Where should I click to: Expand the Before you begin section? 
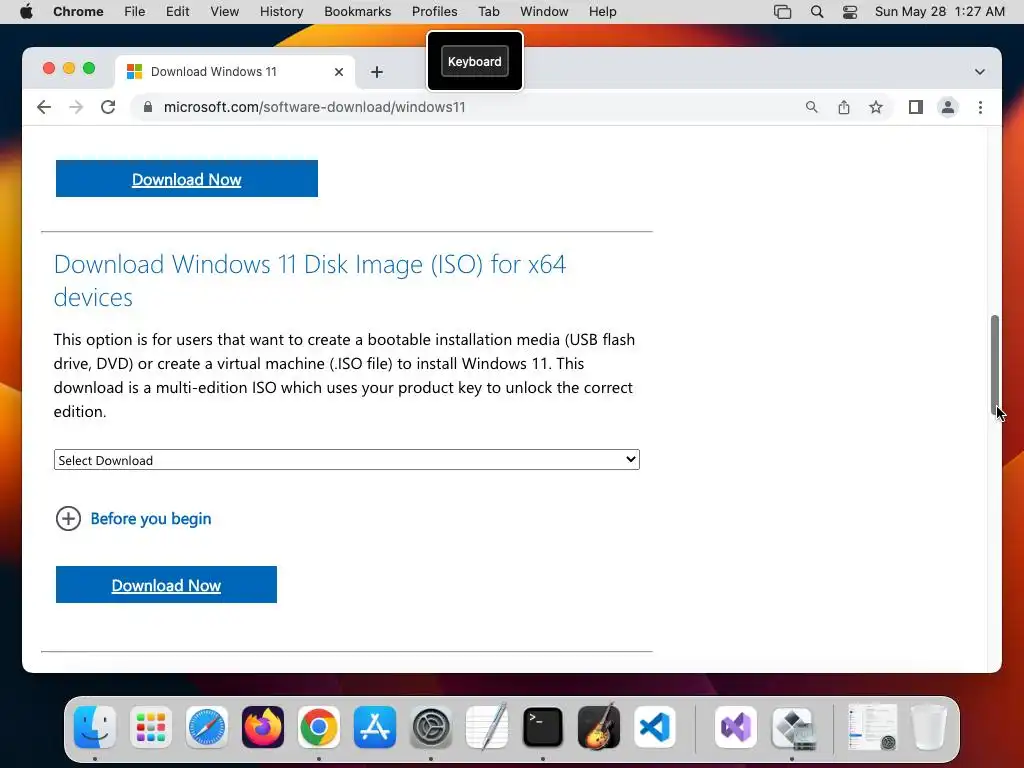(134, 519)
